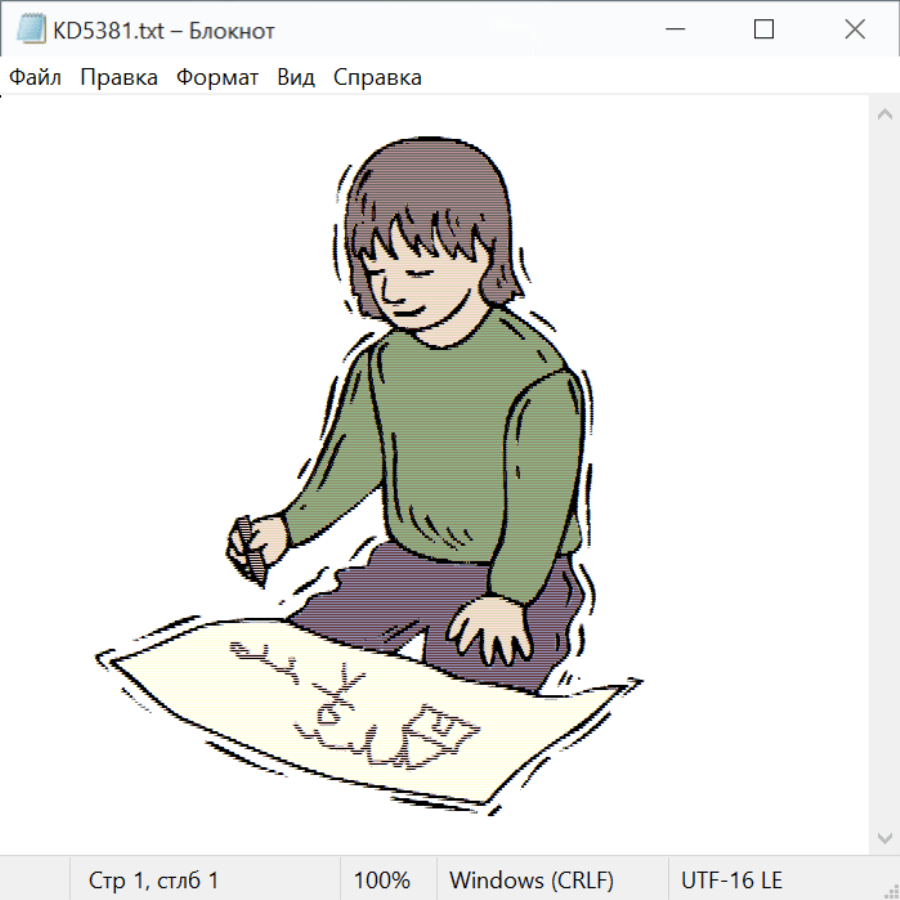Close the KD5381.txt window
Viewport: 900px width, 900px height.
coord(855,29)
